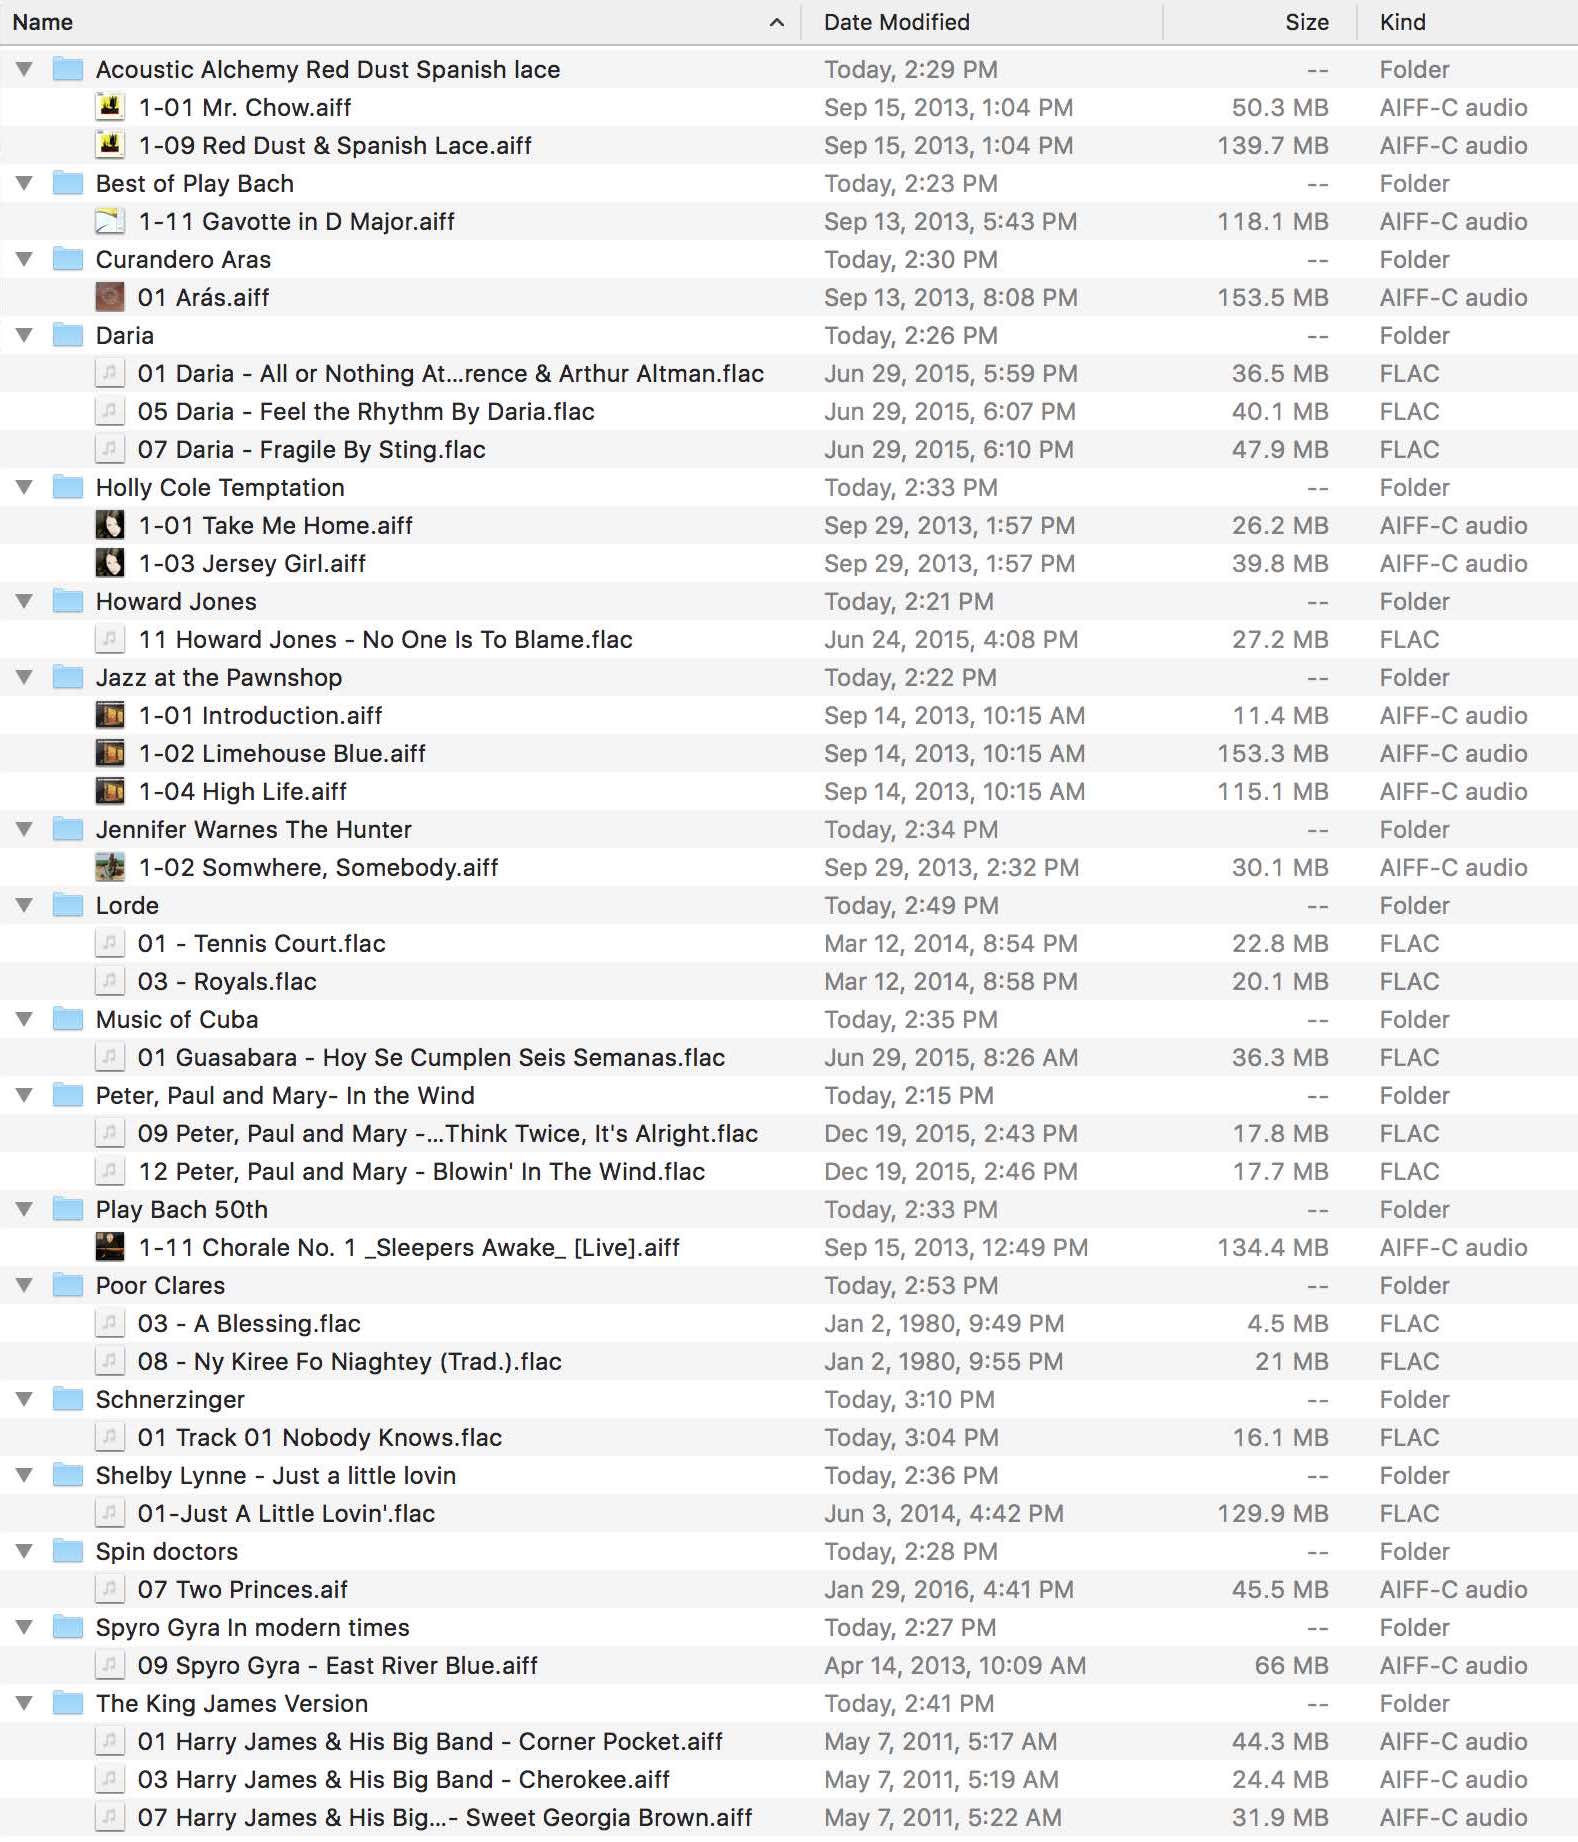Screen dimensions: 1578x1842
Task: Click the album art icon for 1-02 Somewhere, Somebody.aiff
Action: [x=110, y=867]
